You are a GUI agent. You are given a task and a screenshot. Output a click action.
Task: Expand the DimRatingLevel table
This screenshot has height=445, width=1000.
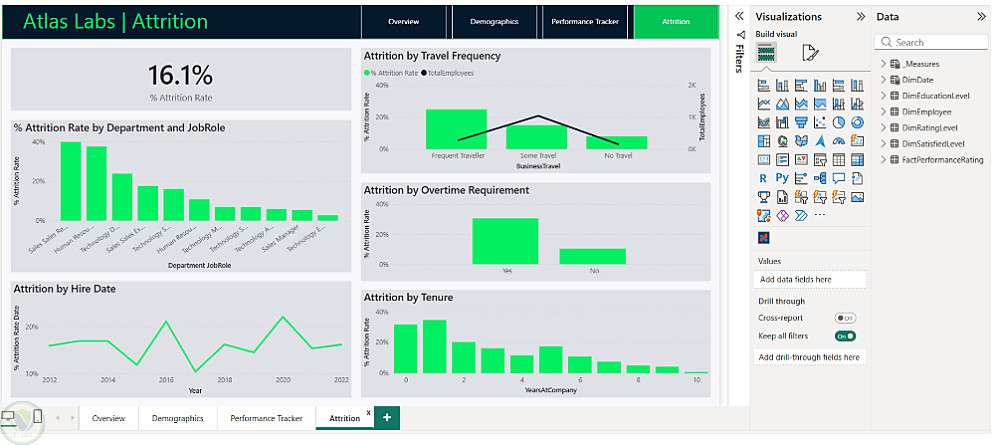coord(884,128)
